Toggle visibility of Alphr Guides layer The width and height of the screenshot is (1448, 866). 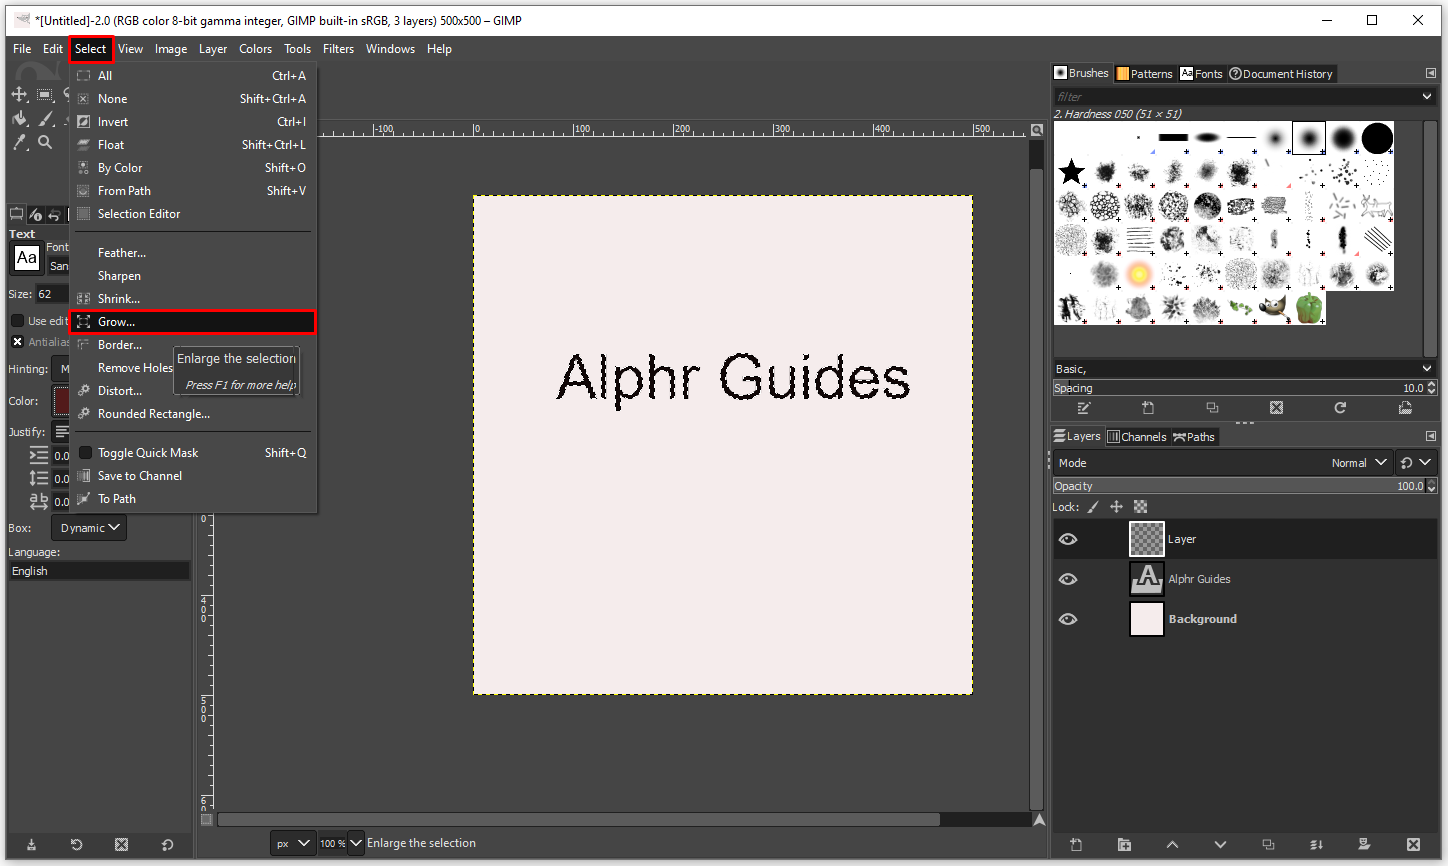tap(1068, 579)
